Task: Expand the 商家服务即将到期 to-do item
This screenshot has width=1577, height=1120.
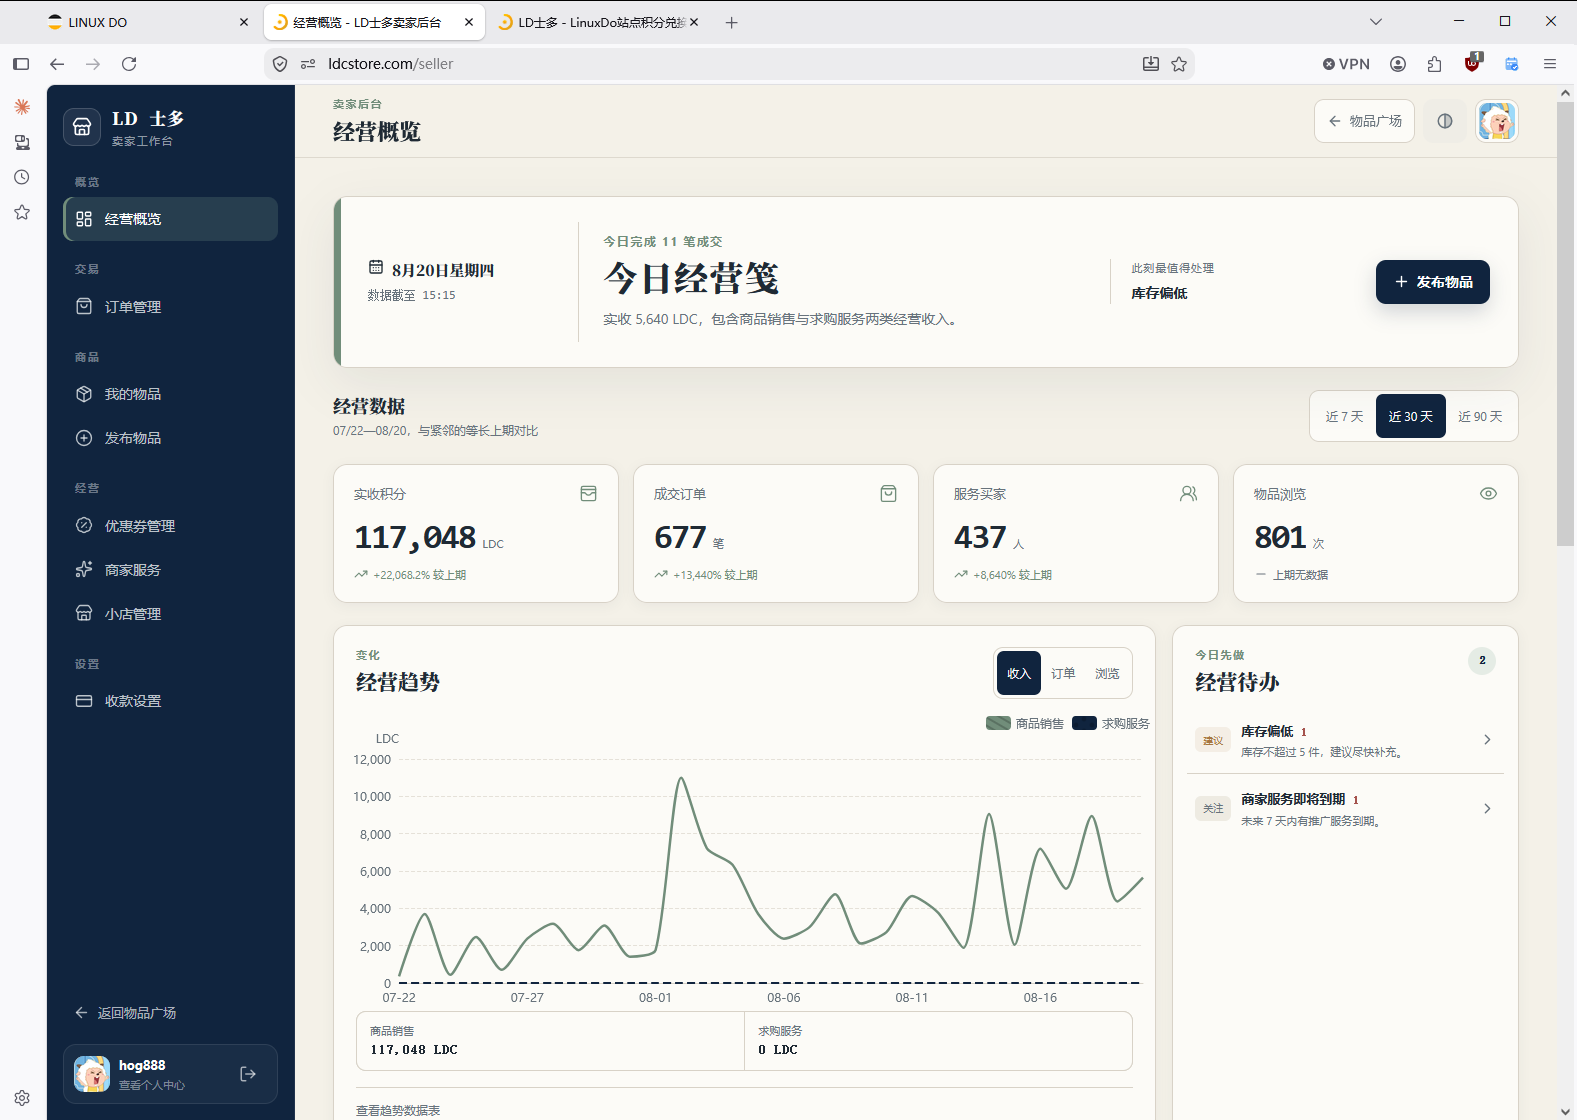Action: click(1345, 809)
